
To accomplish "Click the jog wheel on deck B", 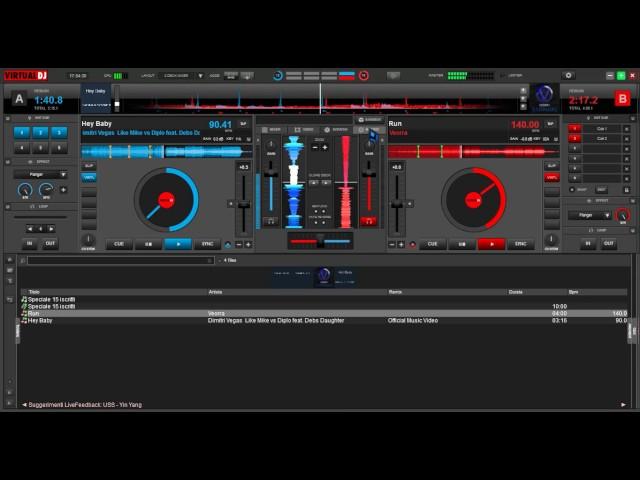I will [x=473, y=200].
